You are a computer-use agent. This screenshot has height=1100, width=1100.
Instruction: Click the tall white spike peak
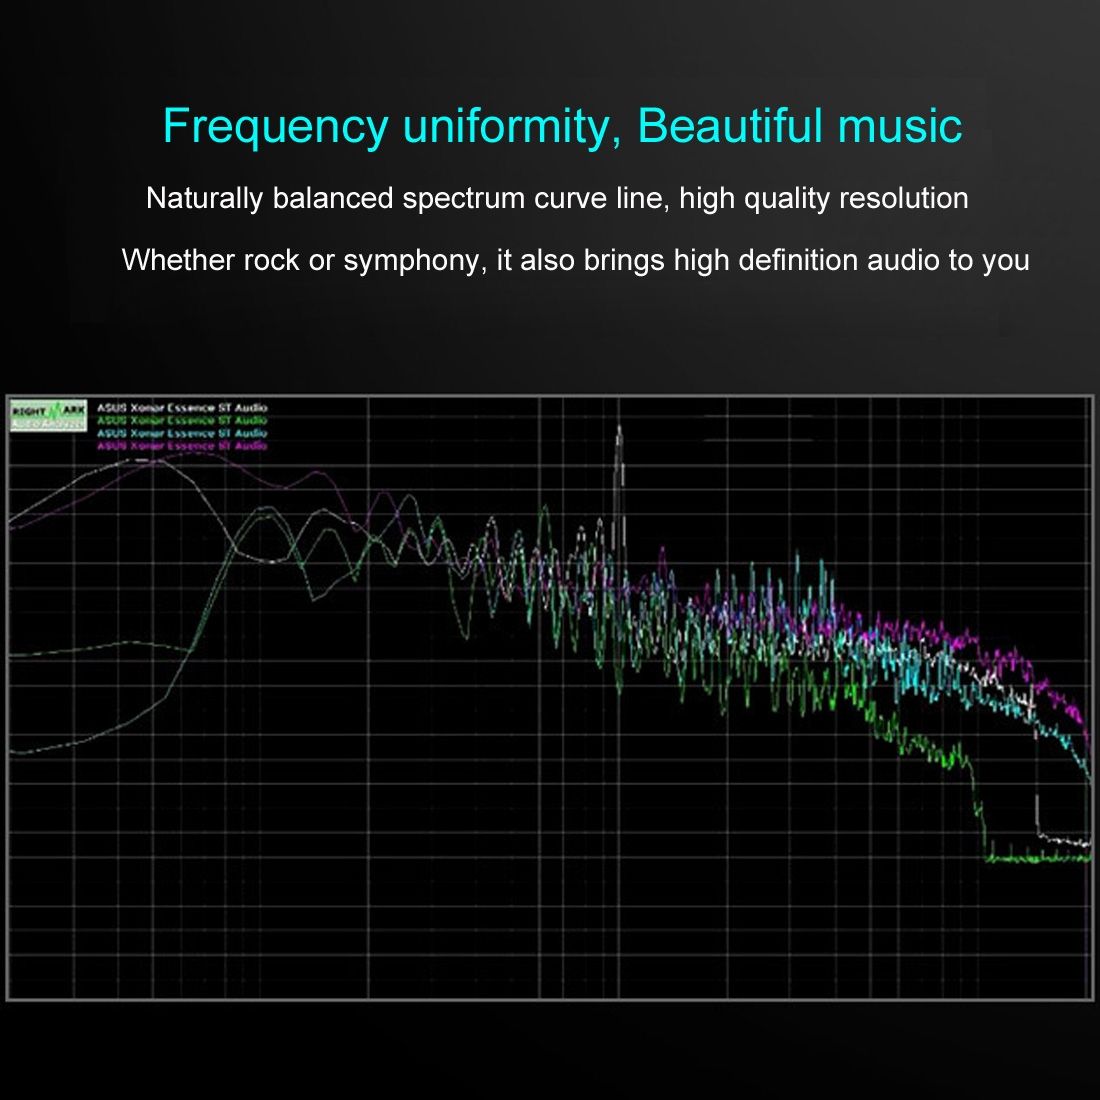pyautogui.click(x=619, y=432)
